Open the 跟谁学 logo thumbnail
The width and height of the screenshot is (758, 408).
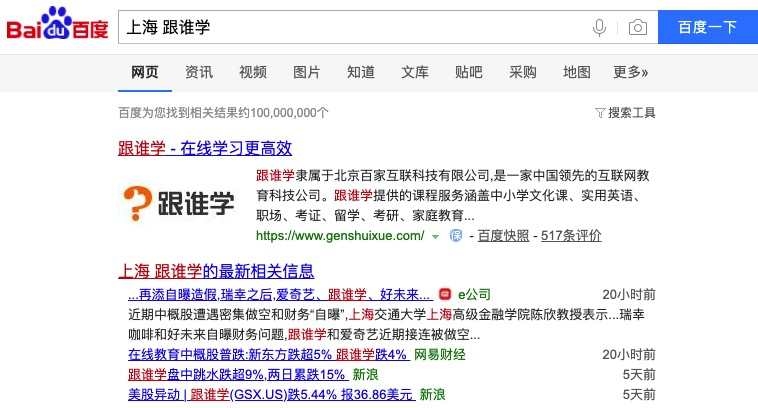179,204
